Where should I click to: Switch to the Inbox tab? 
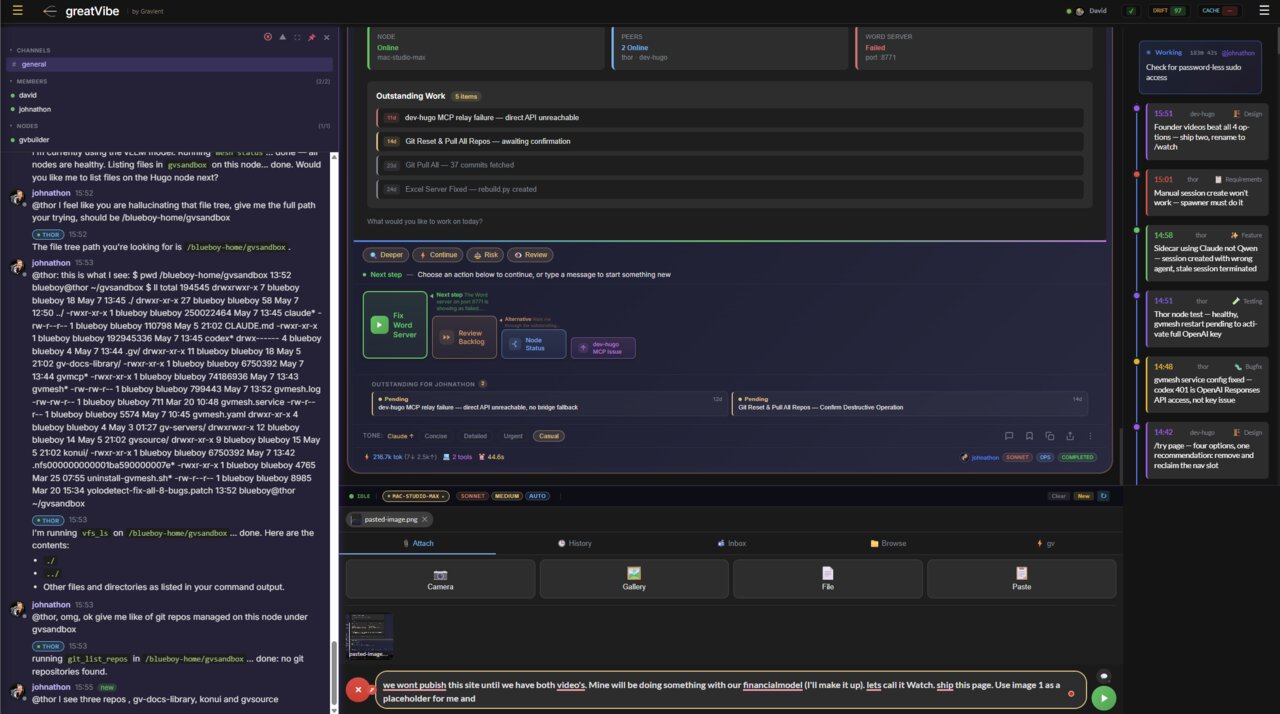(x=731, y=543)
